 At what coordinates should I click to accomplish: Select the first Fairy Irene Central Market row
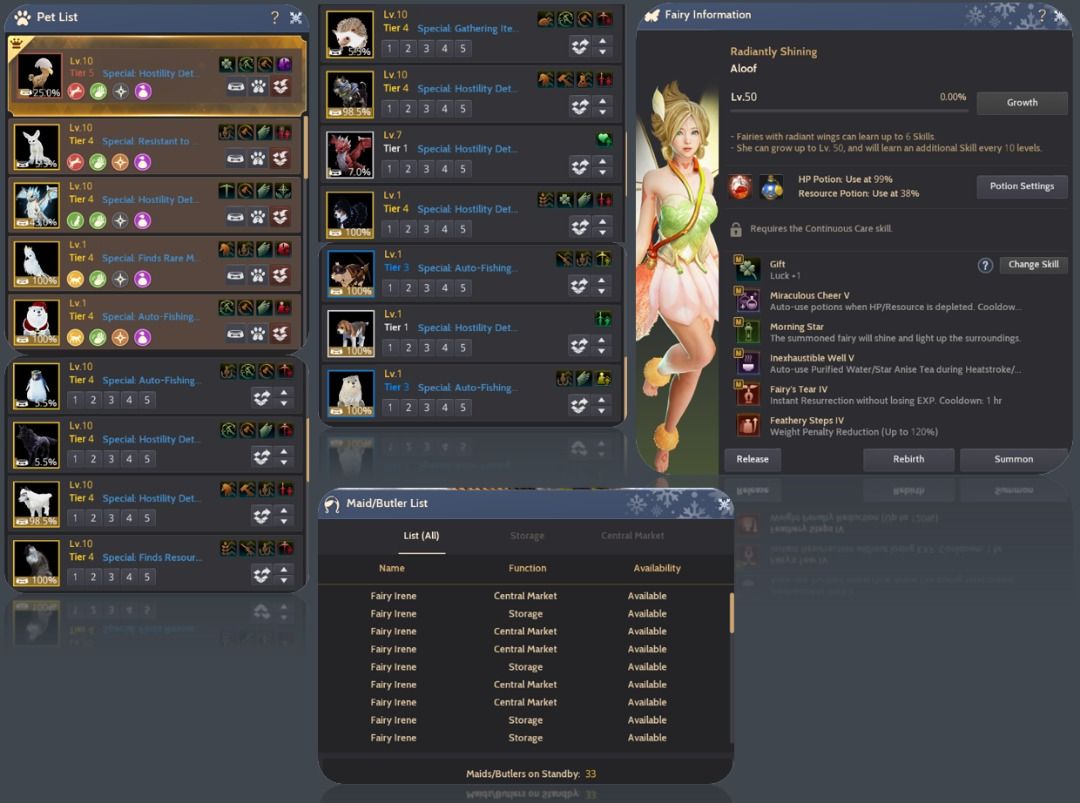tap(525, 596)
